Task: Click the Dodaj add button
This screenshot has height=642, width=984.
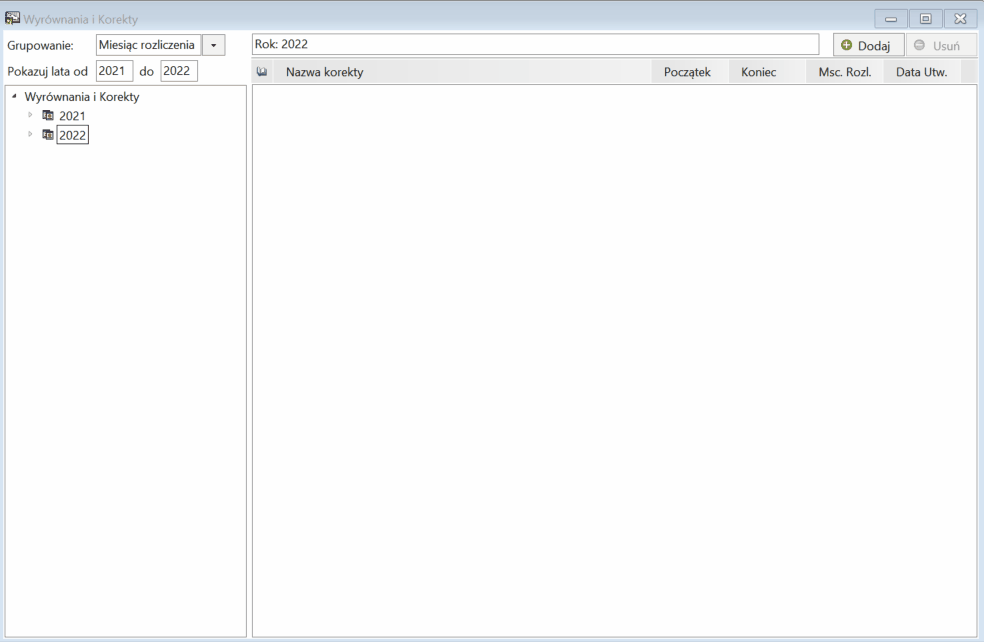Action: click(x=869, y=45)
